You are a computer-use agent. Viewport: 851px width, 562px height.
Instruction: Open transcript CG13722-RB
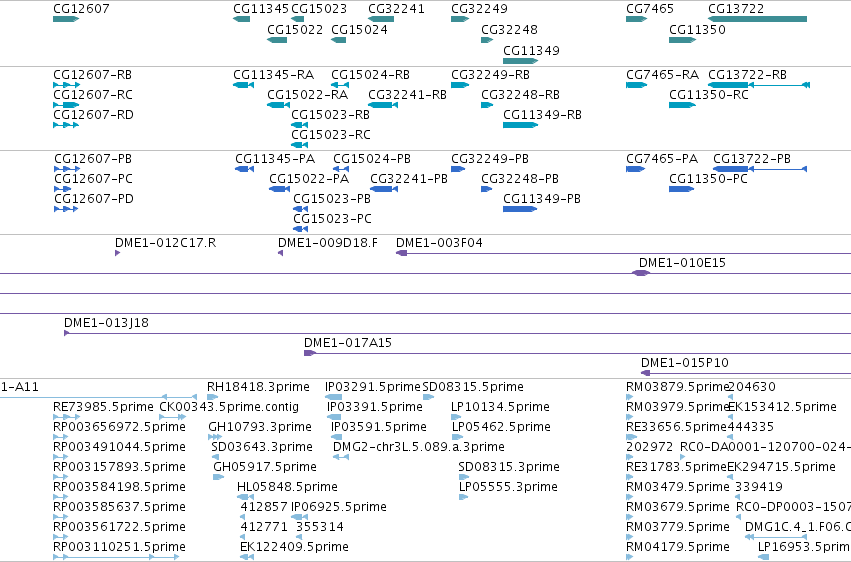[747, 74]
